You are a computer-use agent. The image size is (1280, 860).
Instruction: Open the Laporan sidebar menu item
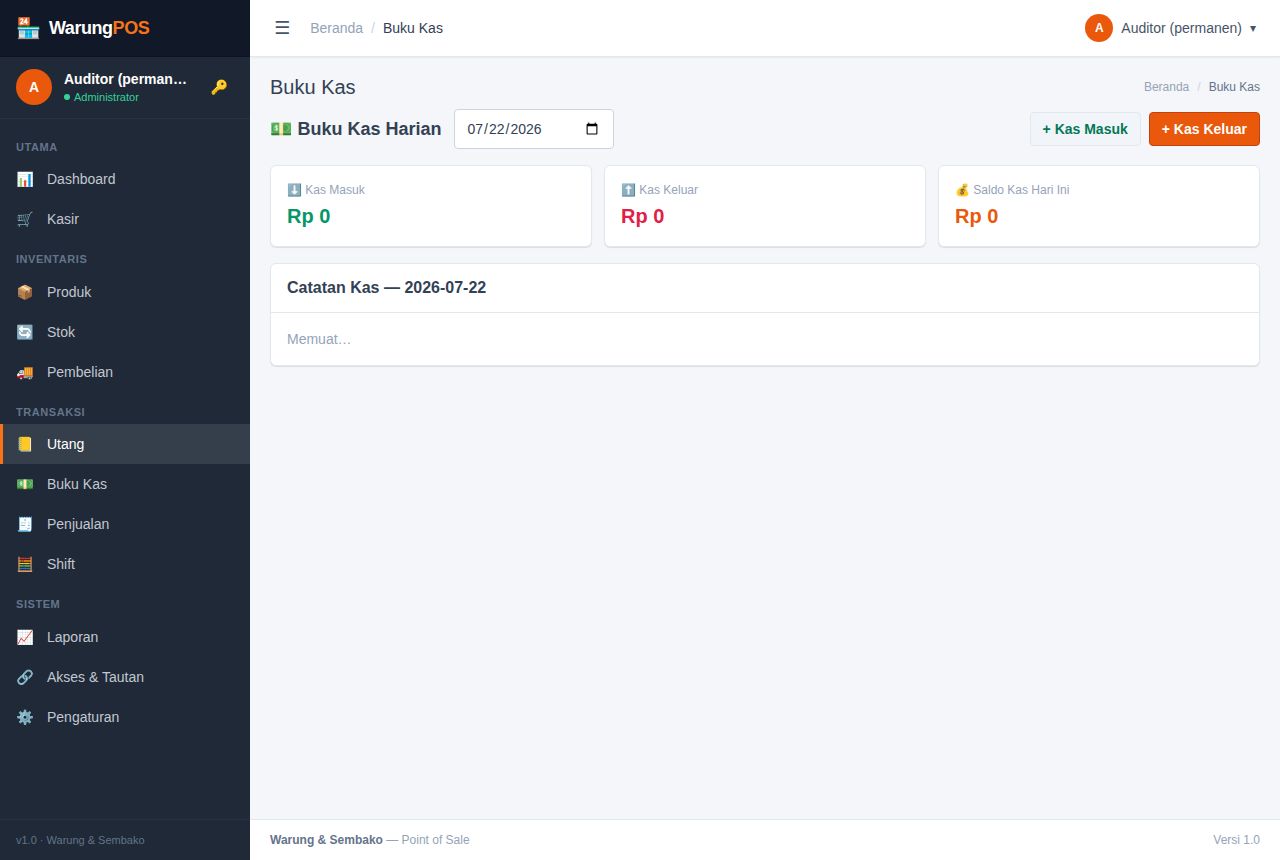pyautogui.click(x=125, y=637)
